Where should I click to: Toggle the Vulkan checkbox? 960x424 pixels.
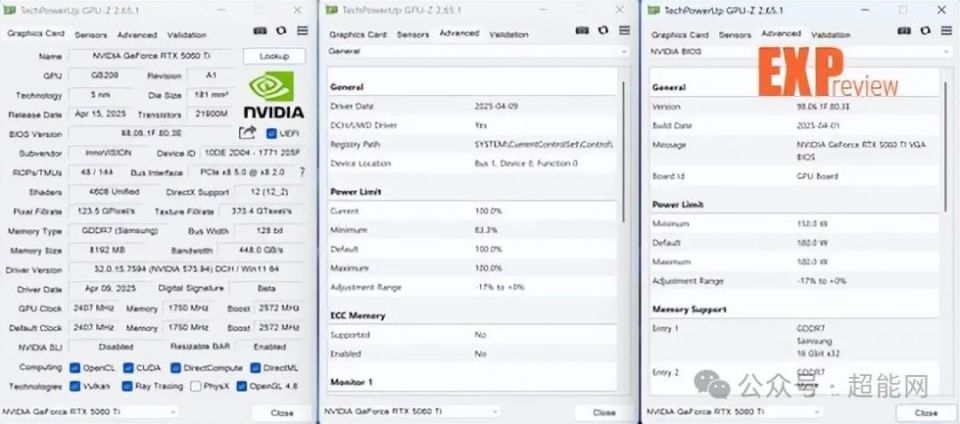(x=75, y=386)
